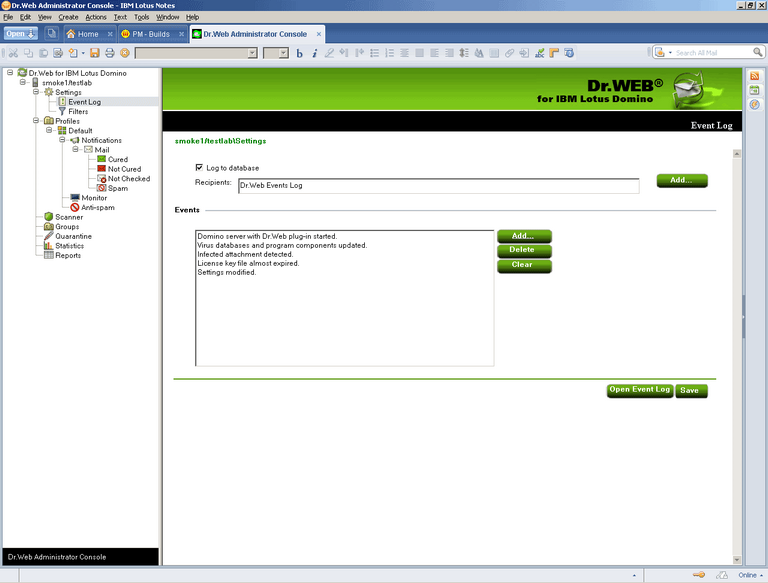Select 'Infected attachment detected.' event
Screen dimensions: 768x583
coord(245,254)
